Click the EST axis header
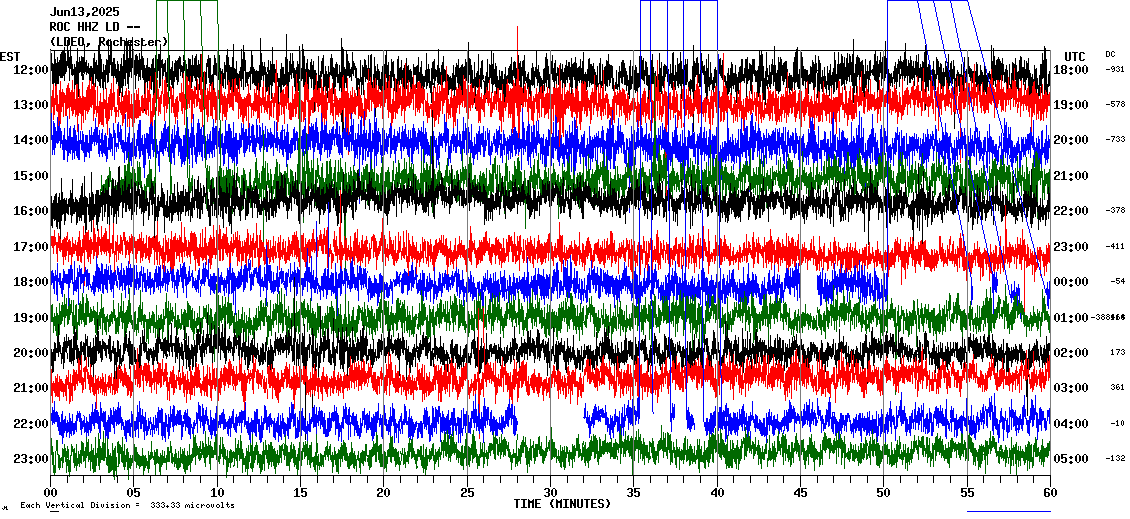Viewport: 1130px width, 519px height. click(10, 56)
